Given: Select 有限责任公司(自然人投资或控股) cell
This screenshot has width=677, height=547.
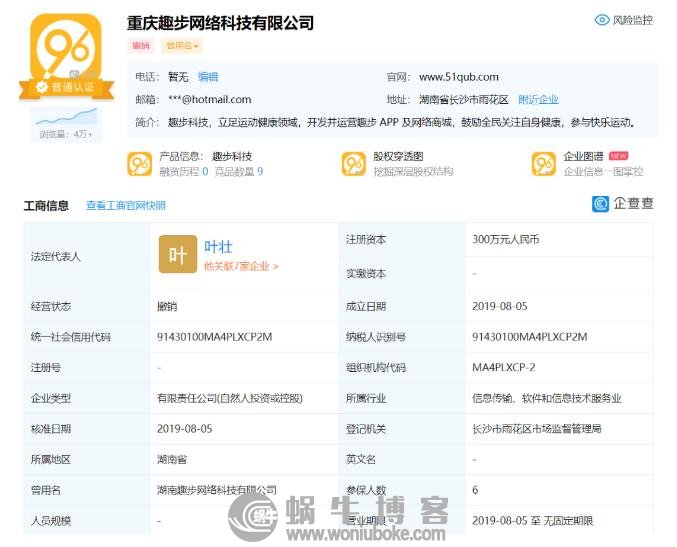Looking at the screenshot, I should 230,398.
